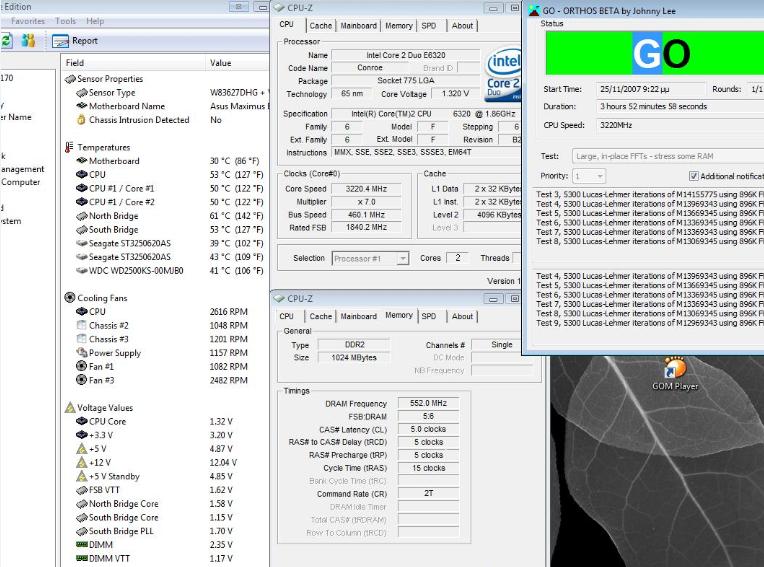Click the +5 V Standby icon
This screenshot has height=567, width=764.
[82, 476]
